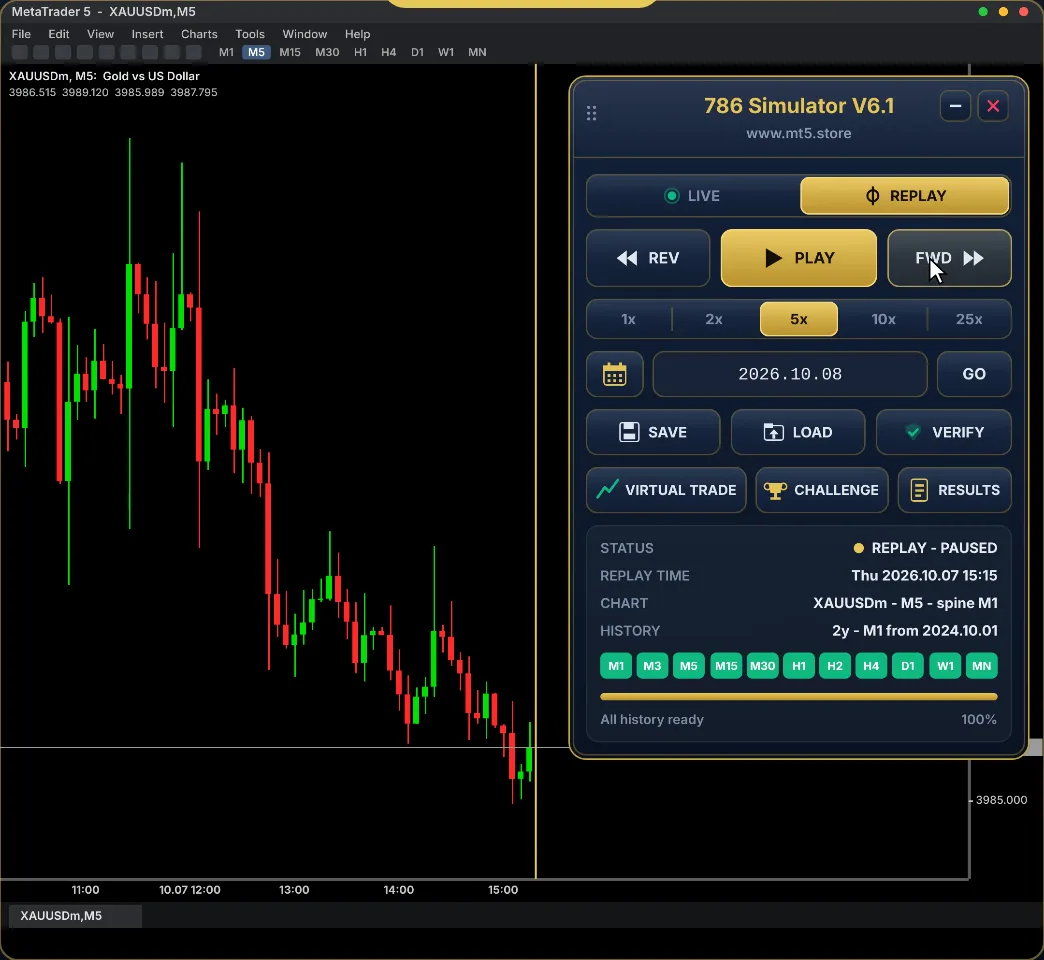Click the history loading progress bar

tap(798, 697)
